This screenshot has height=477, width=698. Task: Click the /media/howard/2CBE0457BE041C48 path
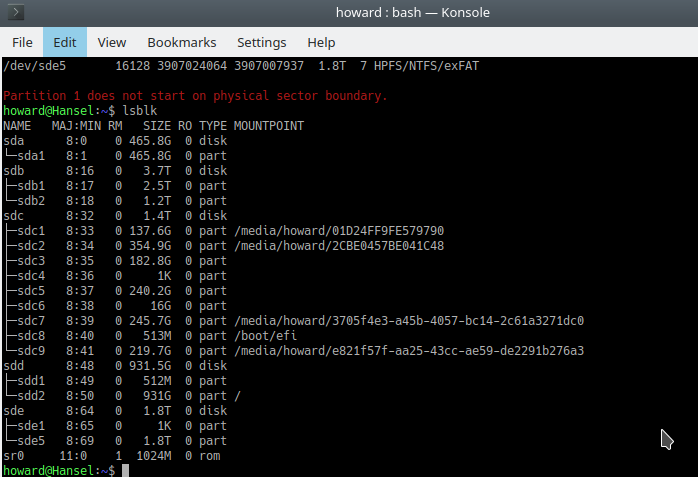point(338,246)
